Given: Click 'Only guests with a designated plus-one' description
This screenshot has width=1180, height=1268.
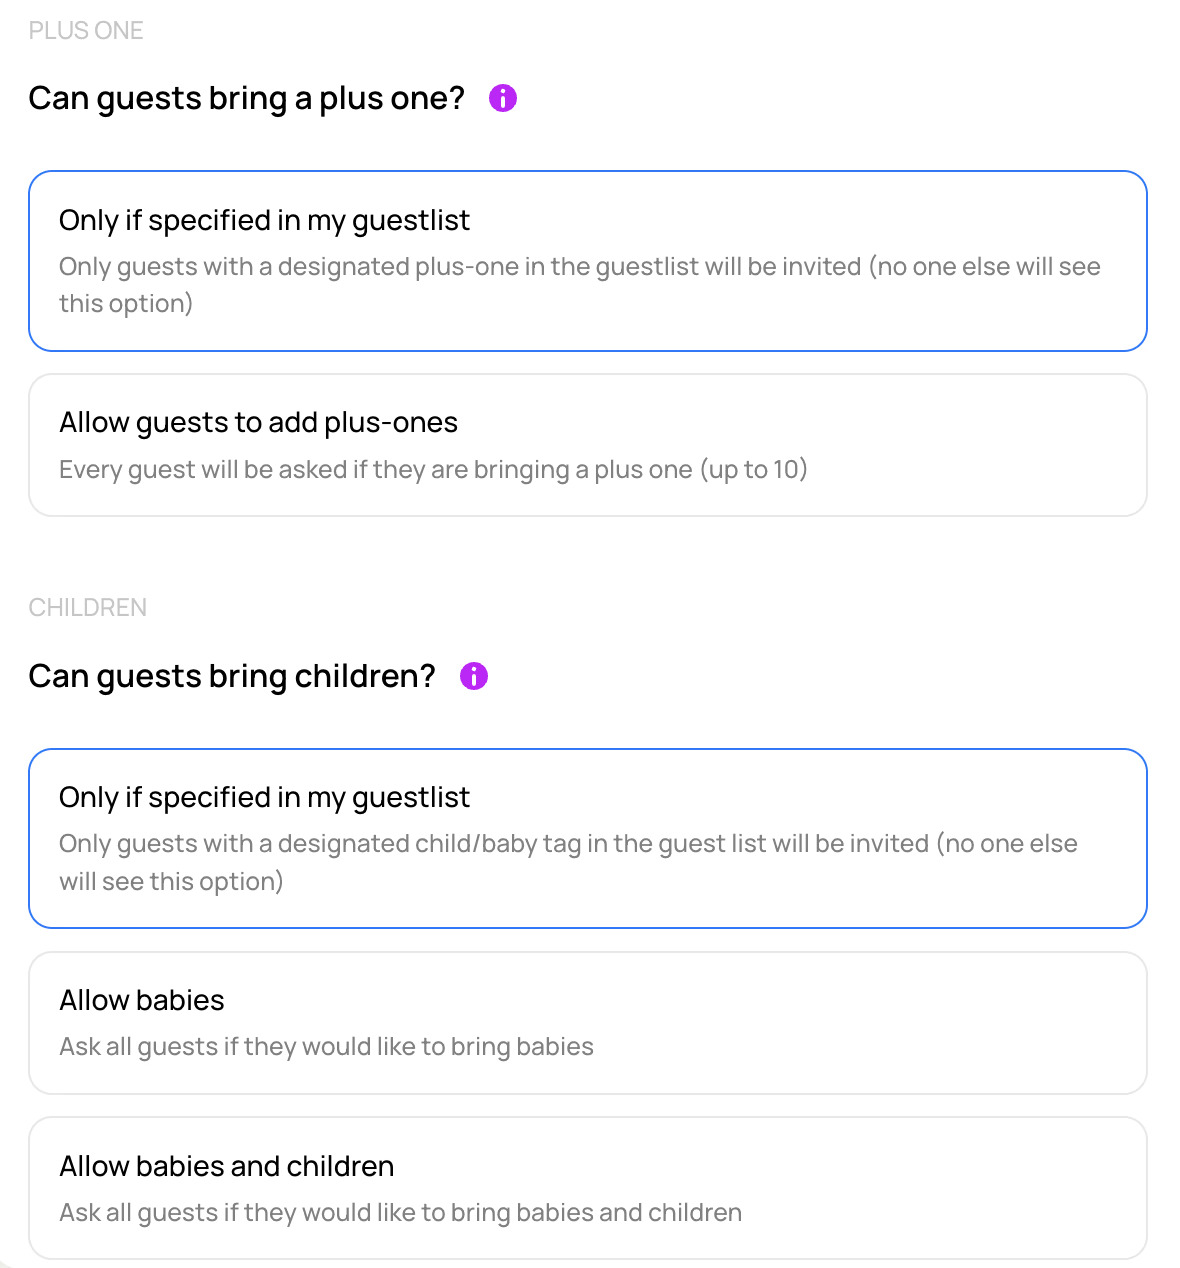Looking at the screenshot, I should click(x=580, y=285).
